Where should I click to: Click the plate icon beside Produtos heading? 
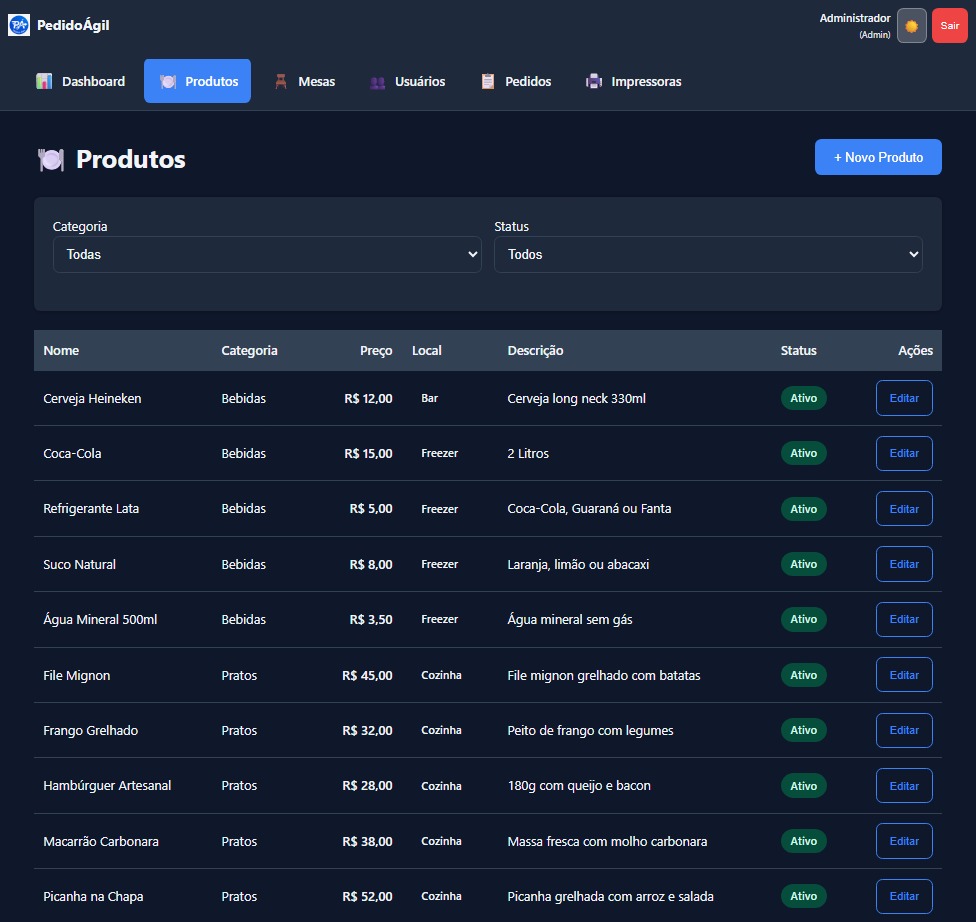[51, 159]
